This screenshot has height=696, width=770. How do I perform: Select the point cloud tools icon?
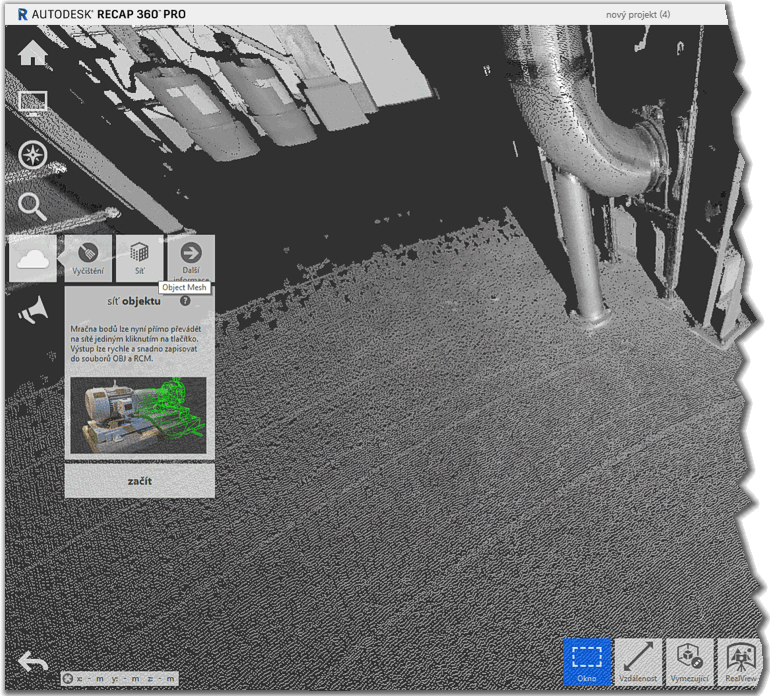[x=33, y=259]
